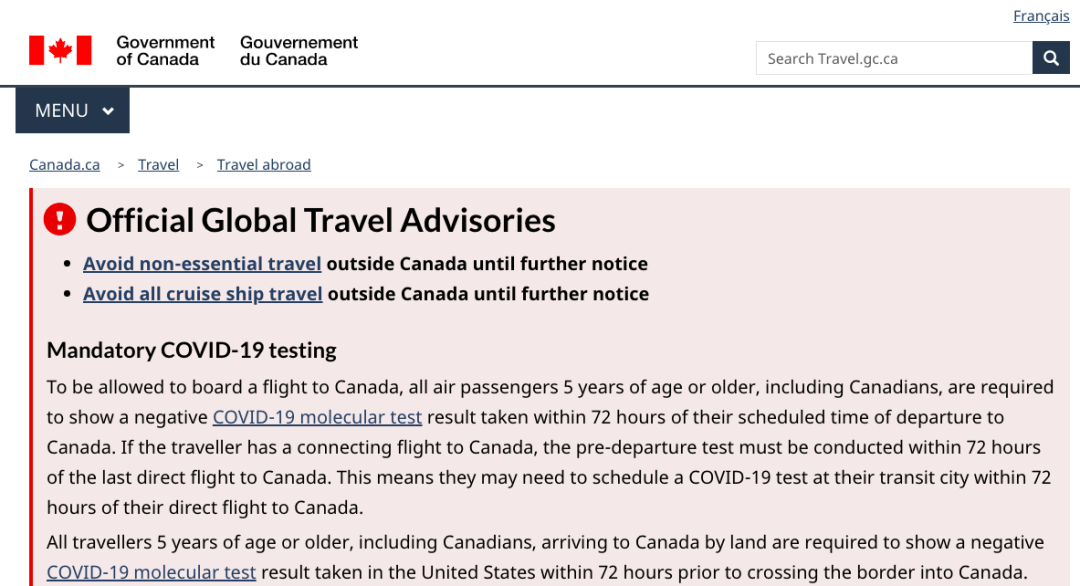Switch language via the Français link
Viewport: 1080px width, 586px height.
1041,16
